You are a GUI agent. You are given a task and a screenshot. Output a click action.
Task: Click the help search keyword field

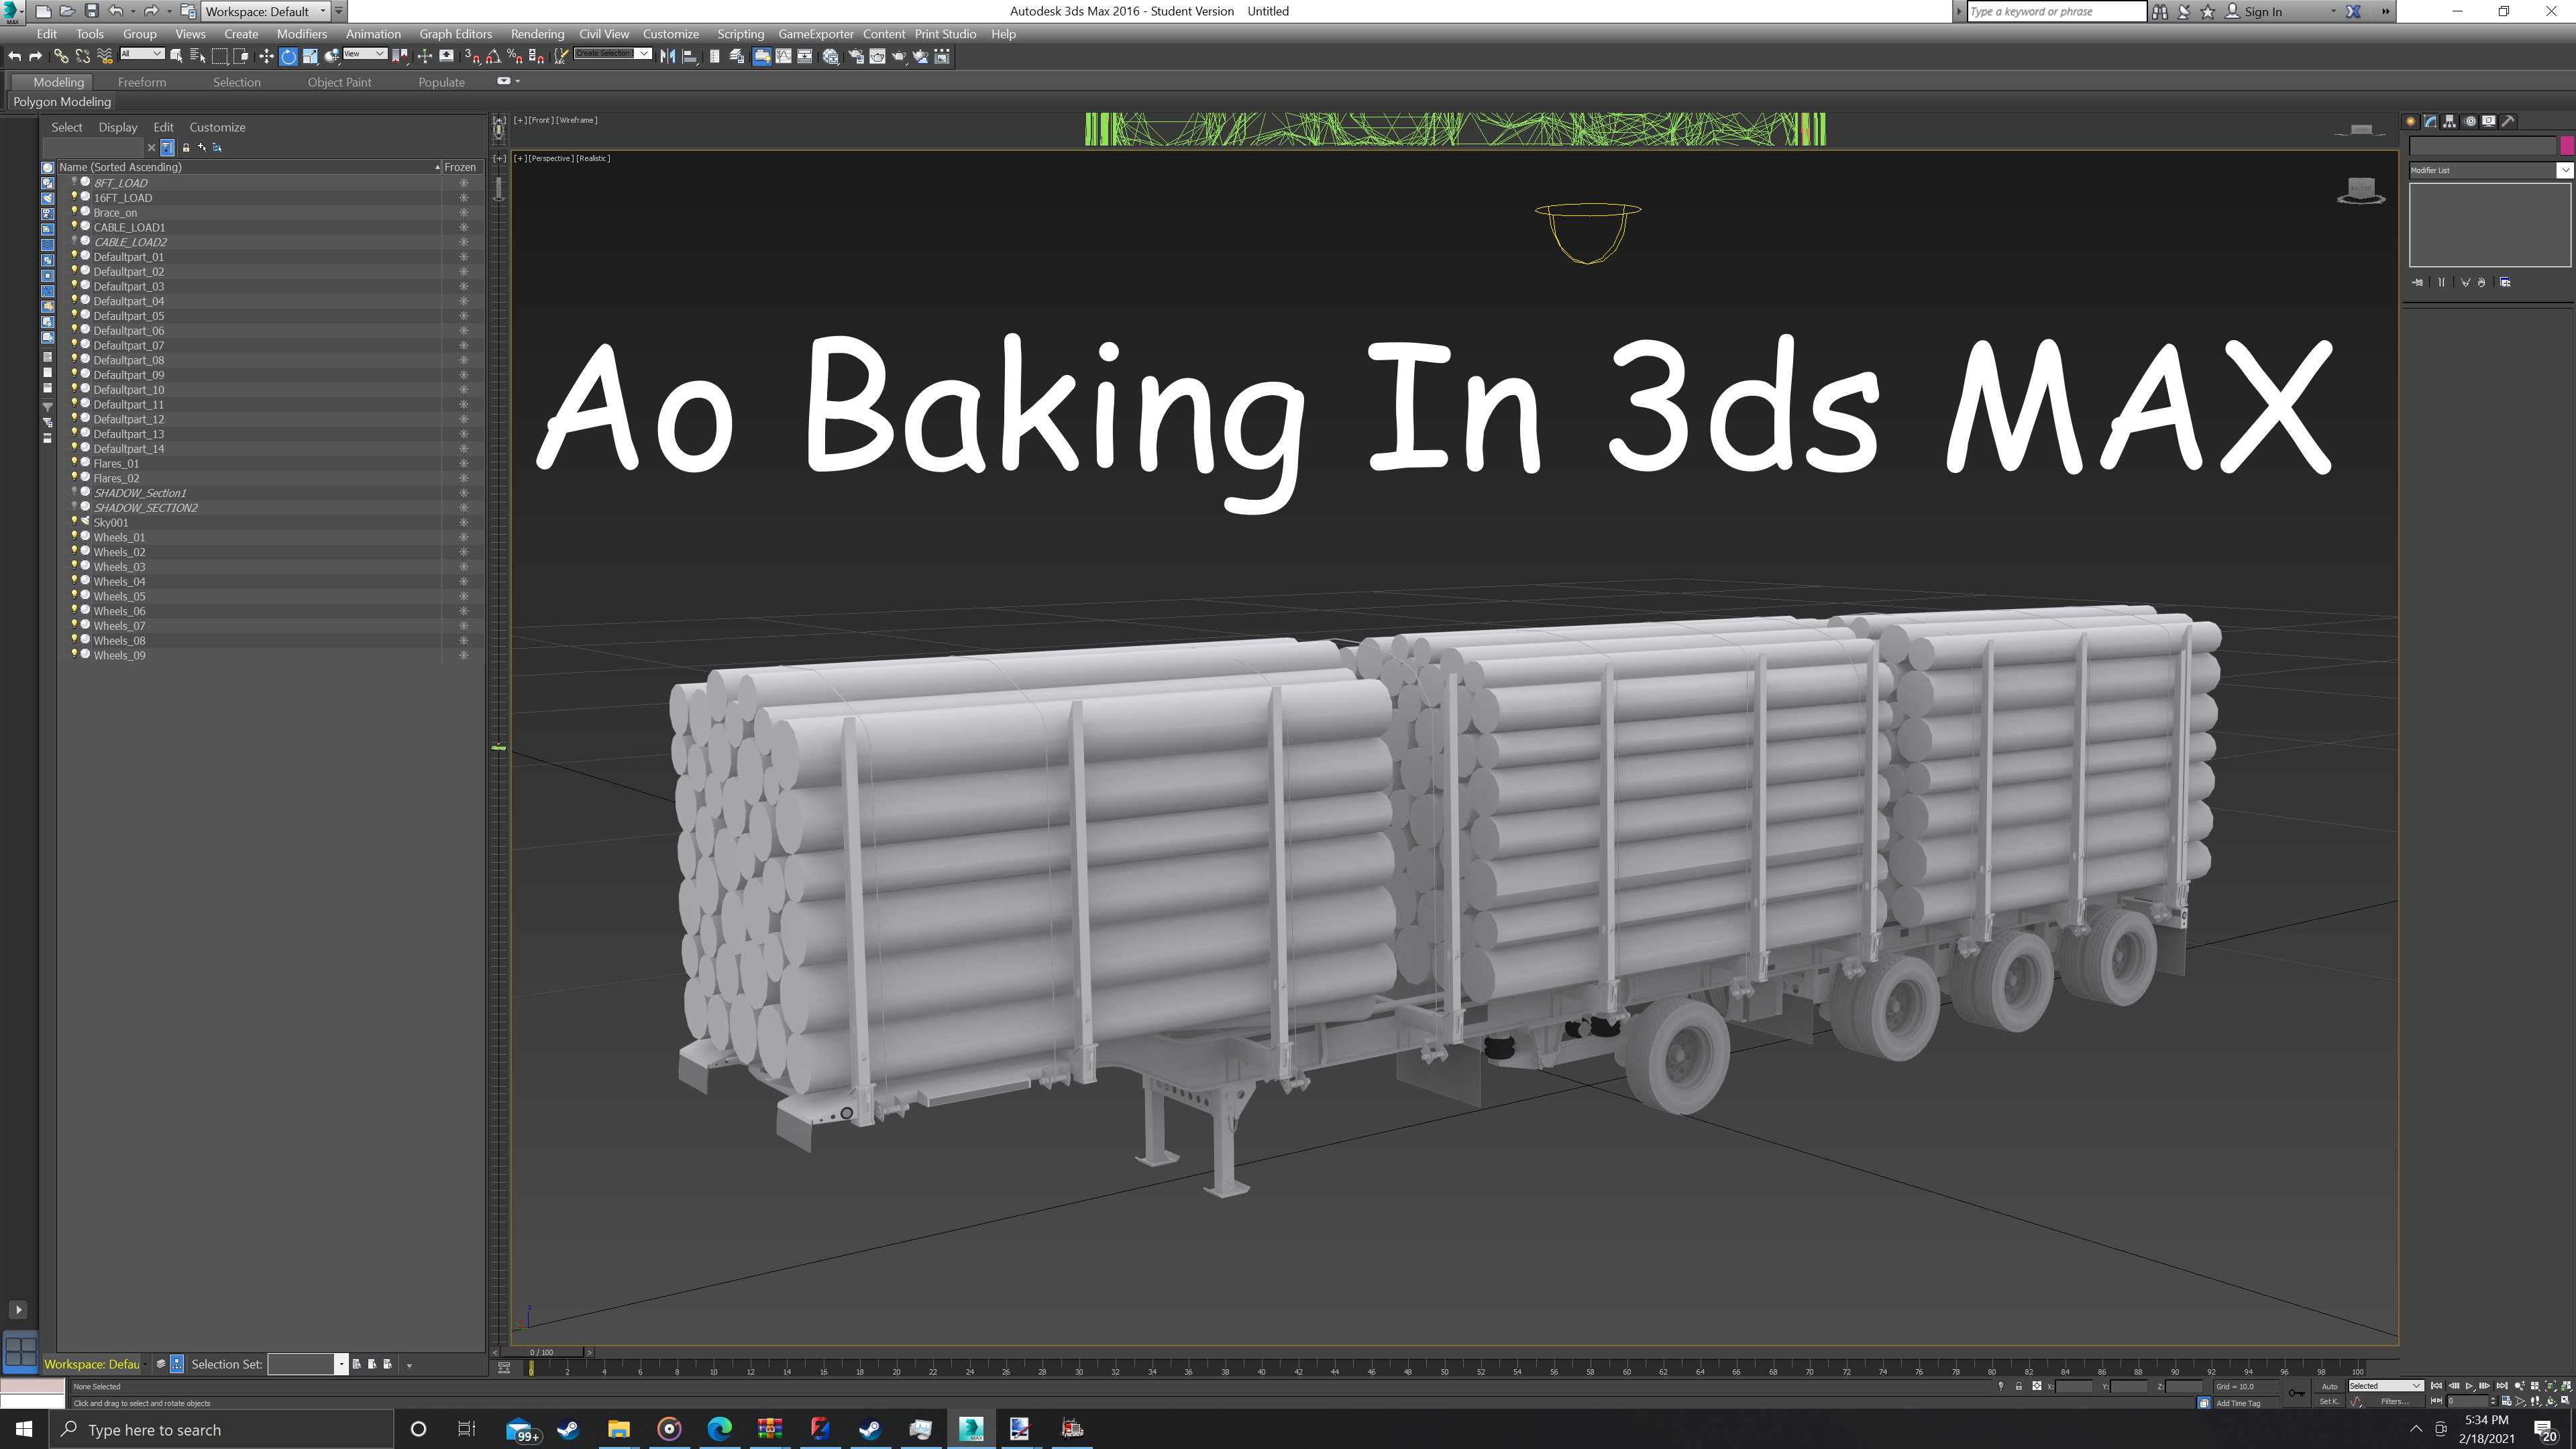point(2056,11)
